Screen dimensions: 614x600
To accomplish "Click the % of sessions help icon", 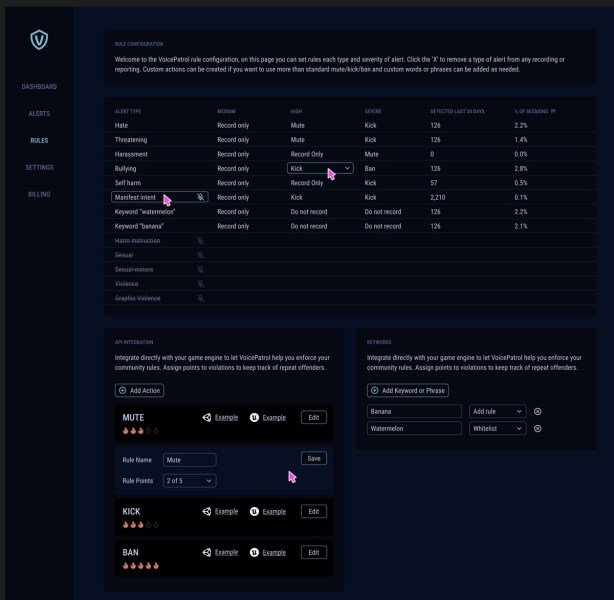I will point(553,111).
